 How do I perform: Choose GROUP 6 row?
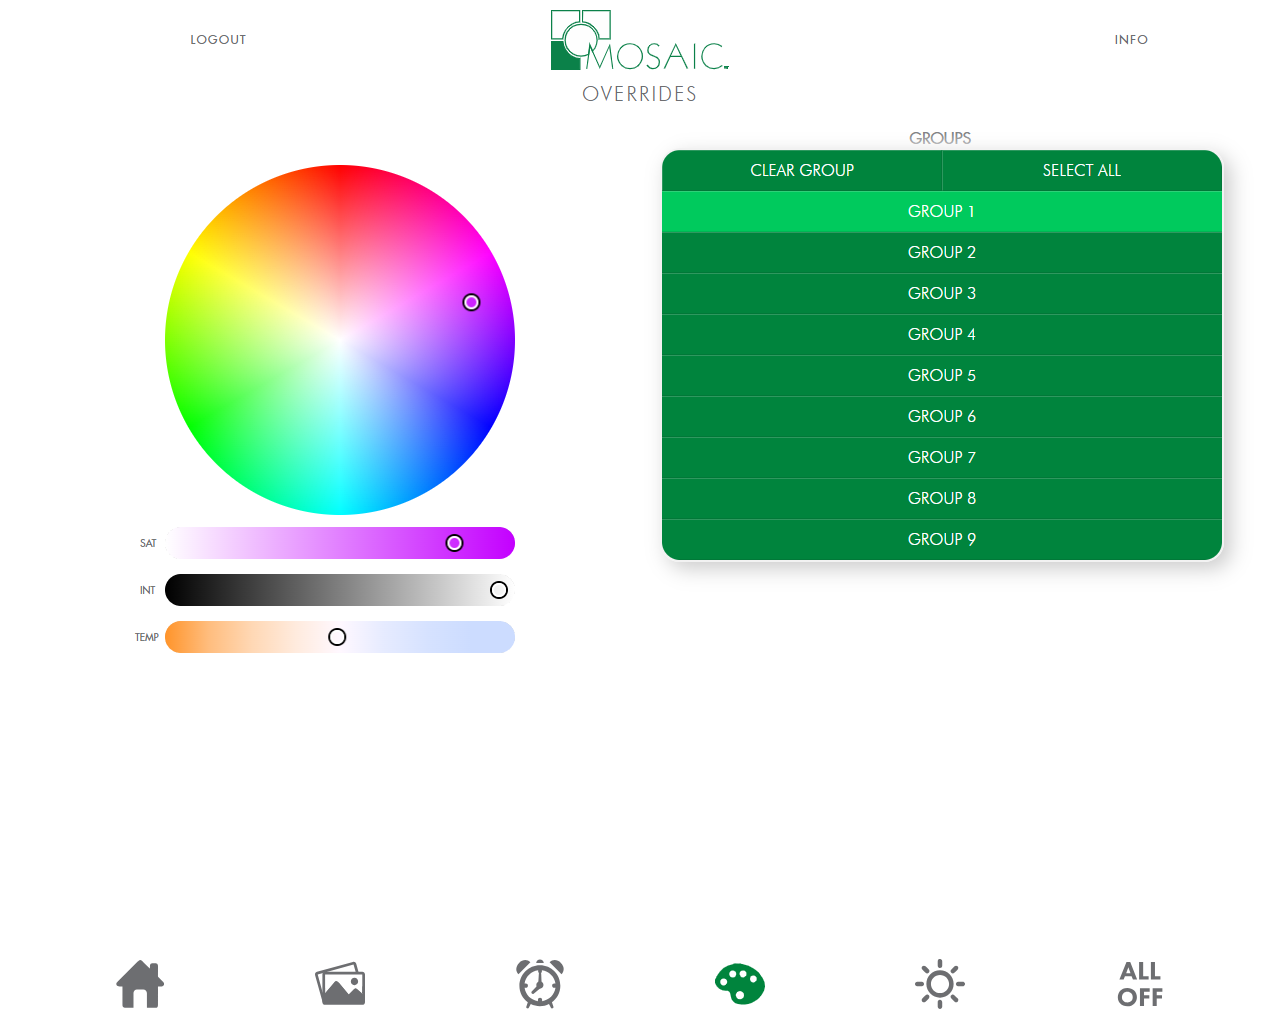942,416
